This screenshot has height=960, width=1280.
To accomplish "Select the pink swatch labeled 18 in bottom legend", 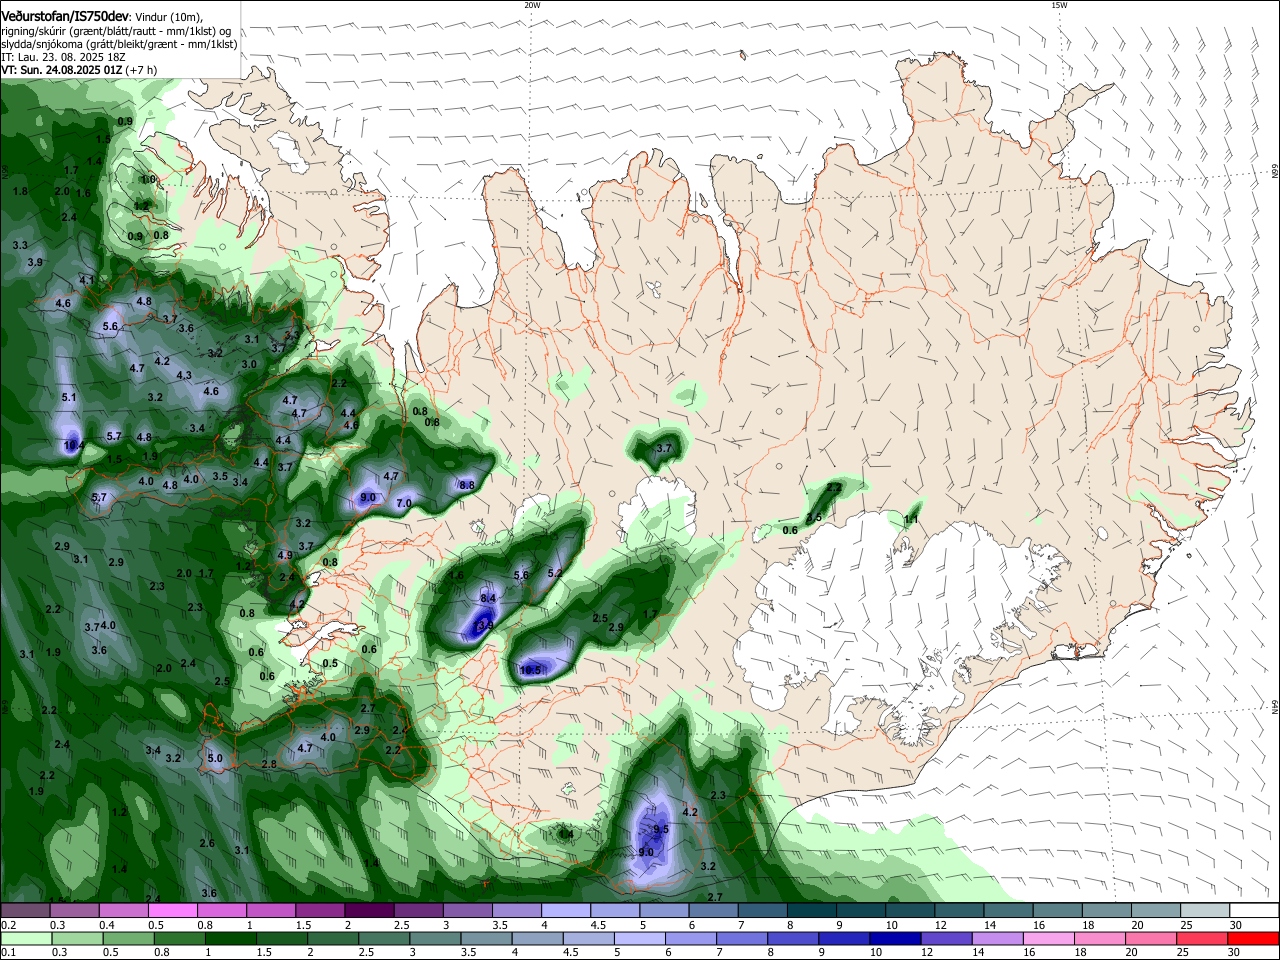I will [1100, 938].
